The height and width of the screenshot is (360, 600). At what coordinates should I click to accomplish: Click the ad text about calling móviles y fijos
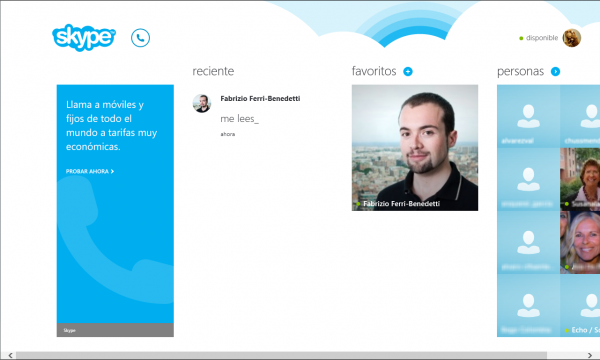pyautogui.click(x=111, y=125)
